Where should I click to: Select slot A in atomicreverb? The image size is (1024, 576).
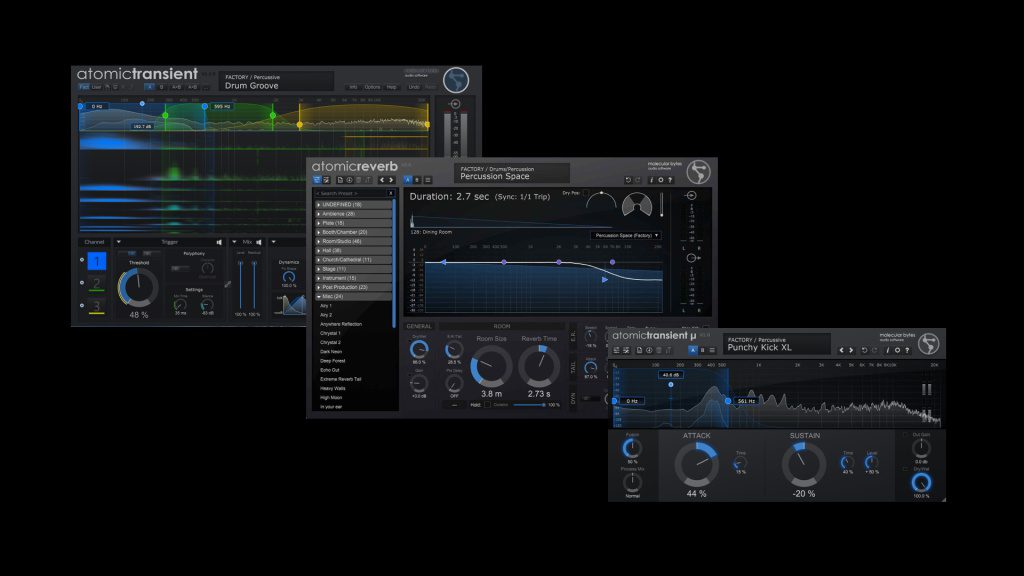point(408,180)
